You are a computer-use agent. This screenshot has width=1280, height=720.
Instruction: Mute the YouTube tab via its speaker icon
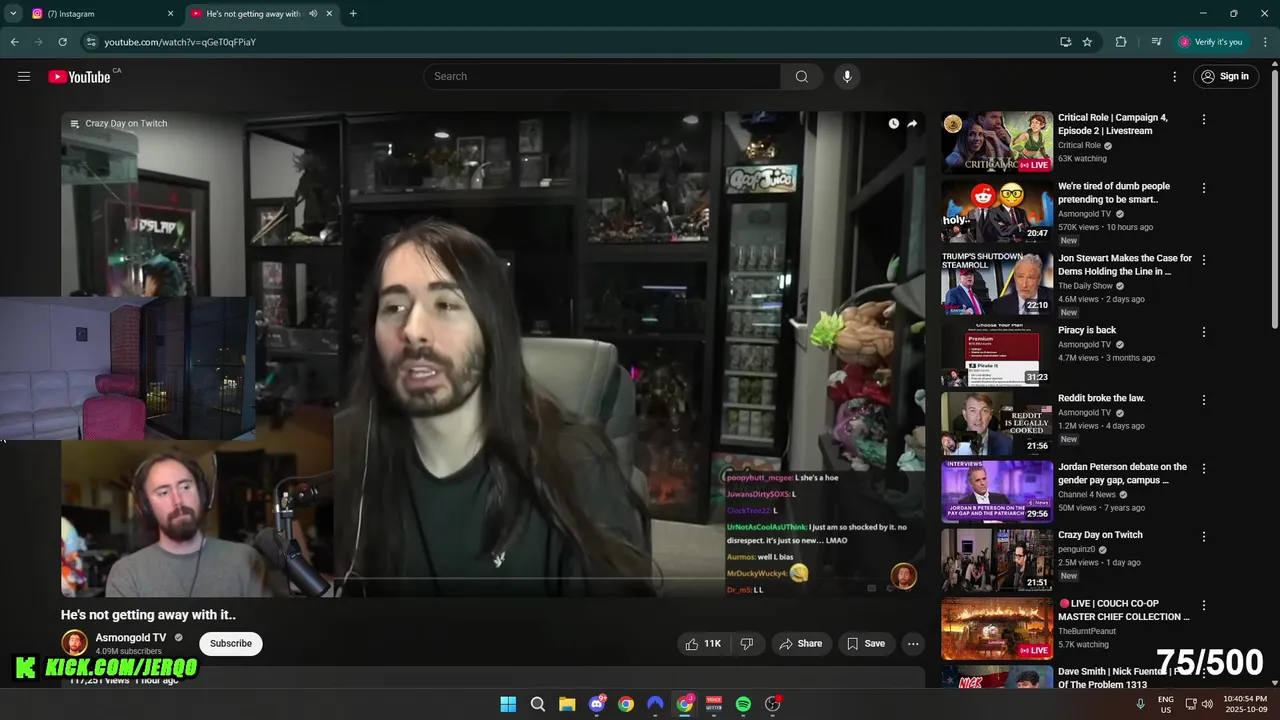313,14
